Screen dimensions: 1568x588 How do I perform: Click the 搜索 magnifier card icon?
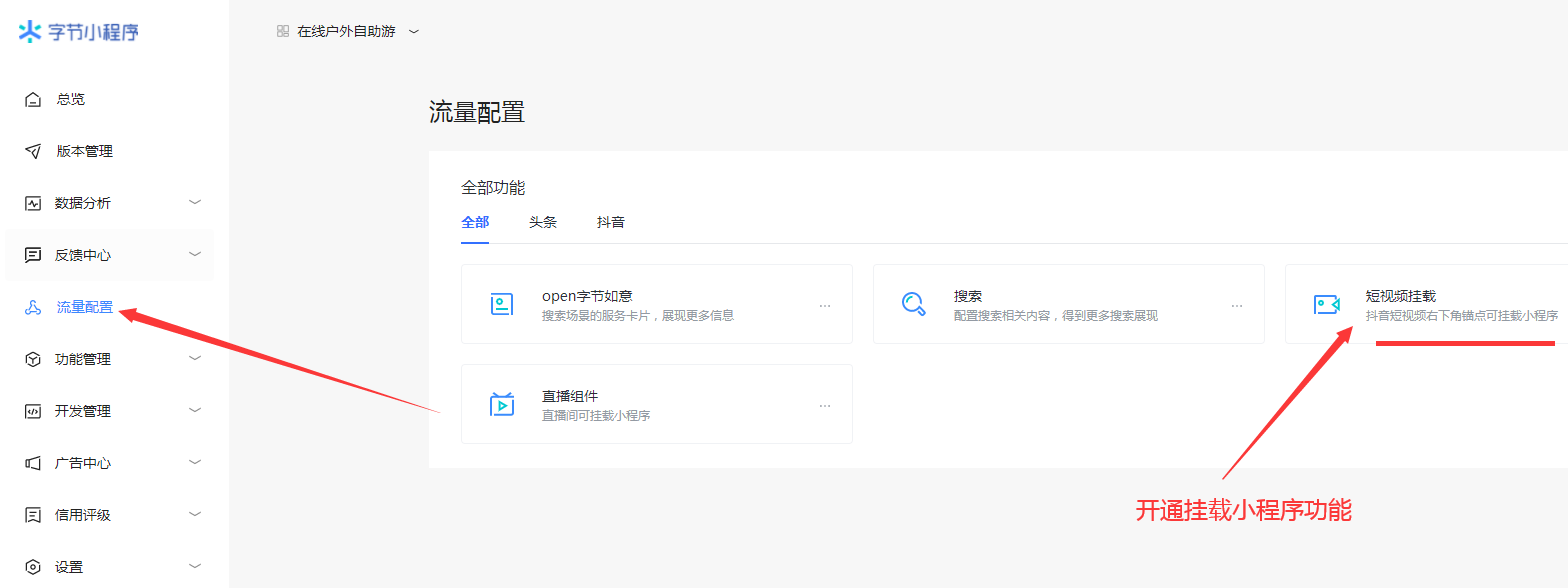coord(913,304)
